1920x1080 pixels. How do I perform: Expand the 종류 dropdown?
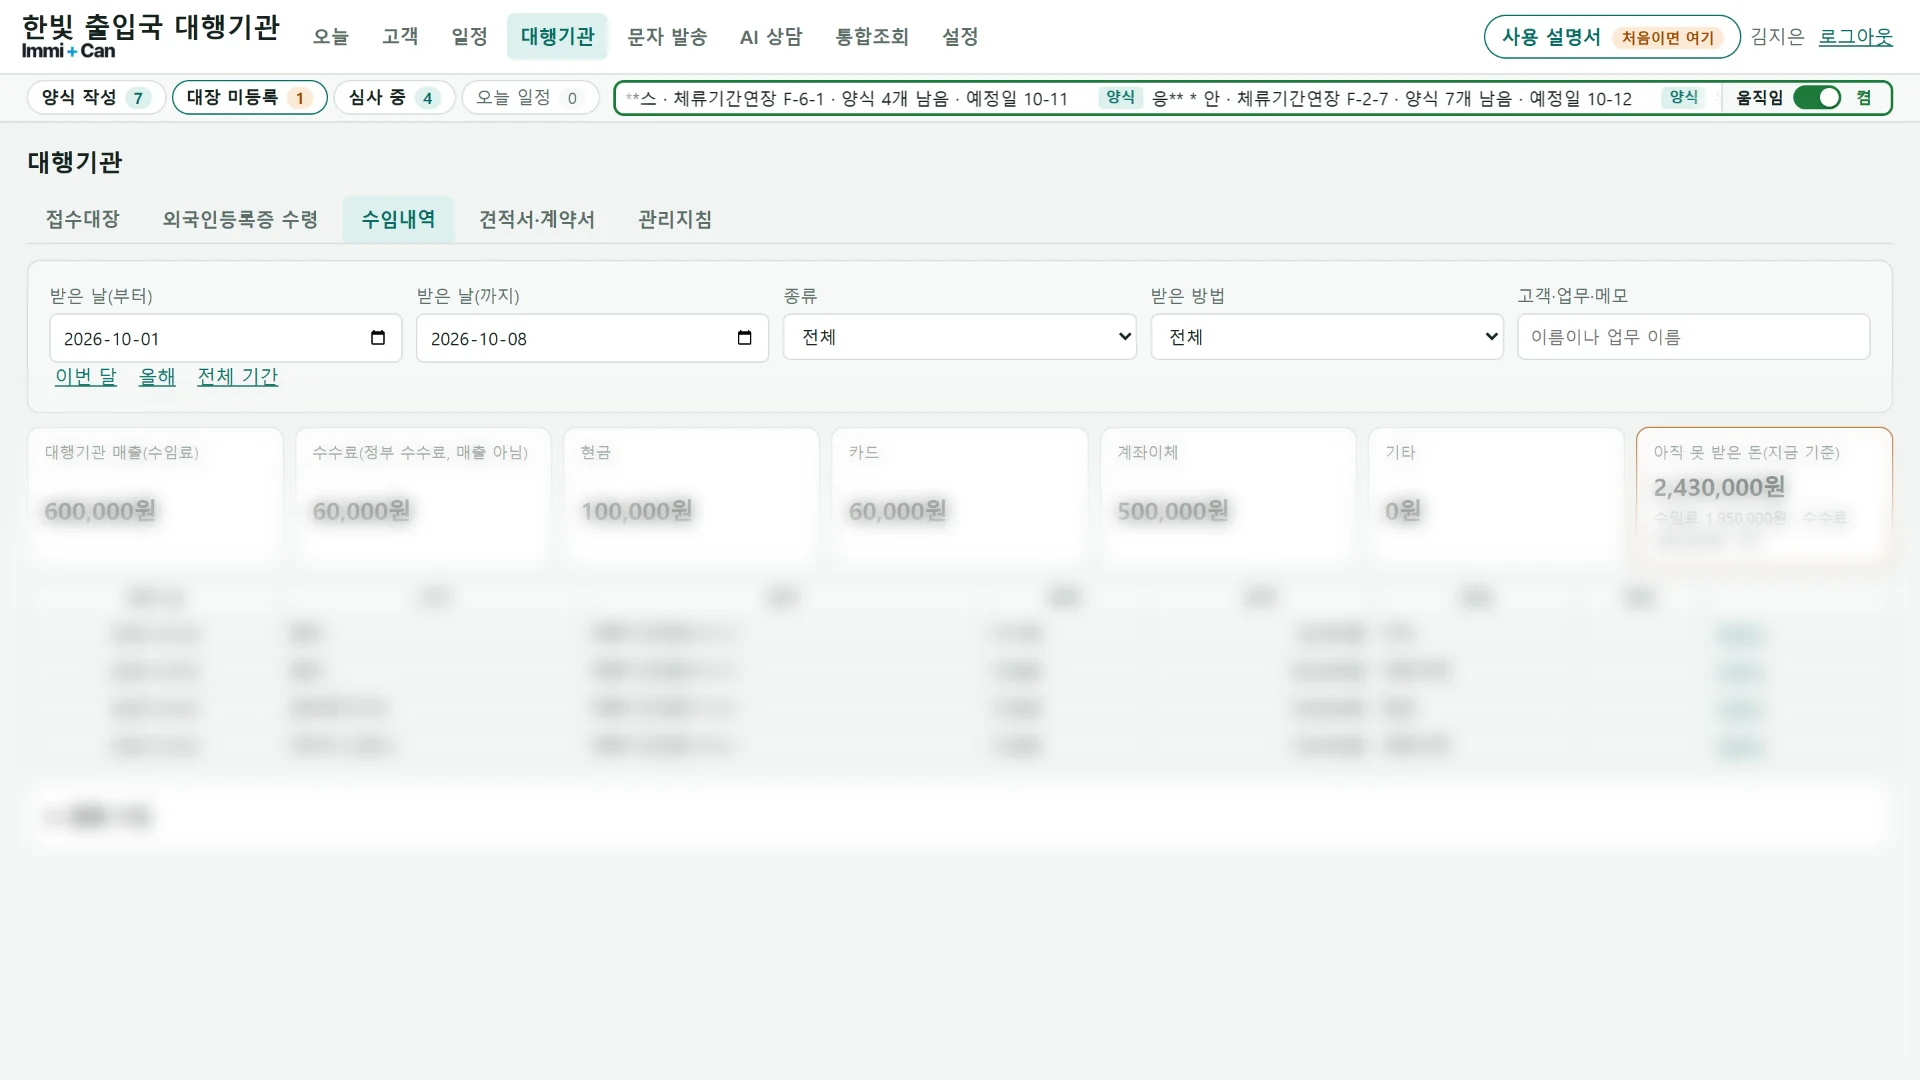tap(959, 337)
